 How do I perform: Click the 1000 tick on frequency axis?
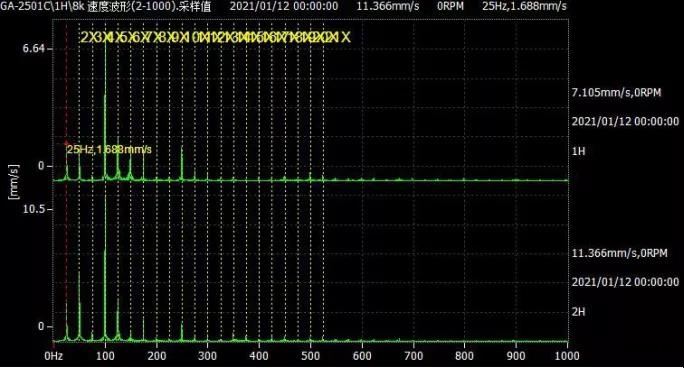(567, 356)
